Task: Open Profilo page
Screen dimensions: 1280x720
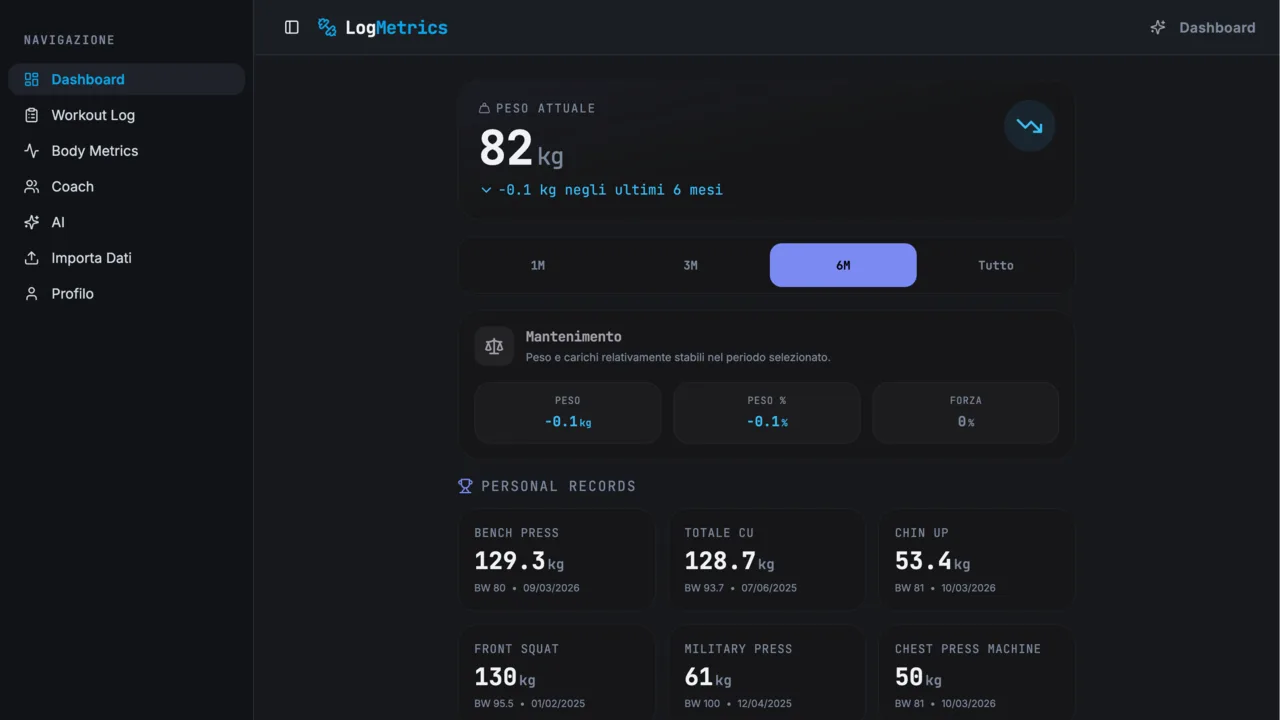Action: pyautogui.click(x=126, y=294)
